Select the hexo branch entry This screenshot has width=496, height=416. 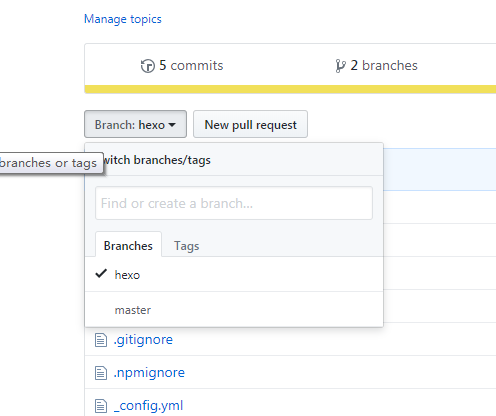234,275
